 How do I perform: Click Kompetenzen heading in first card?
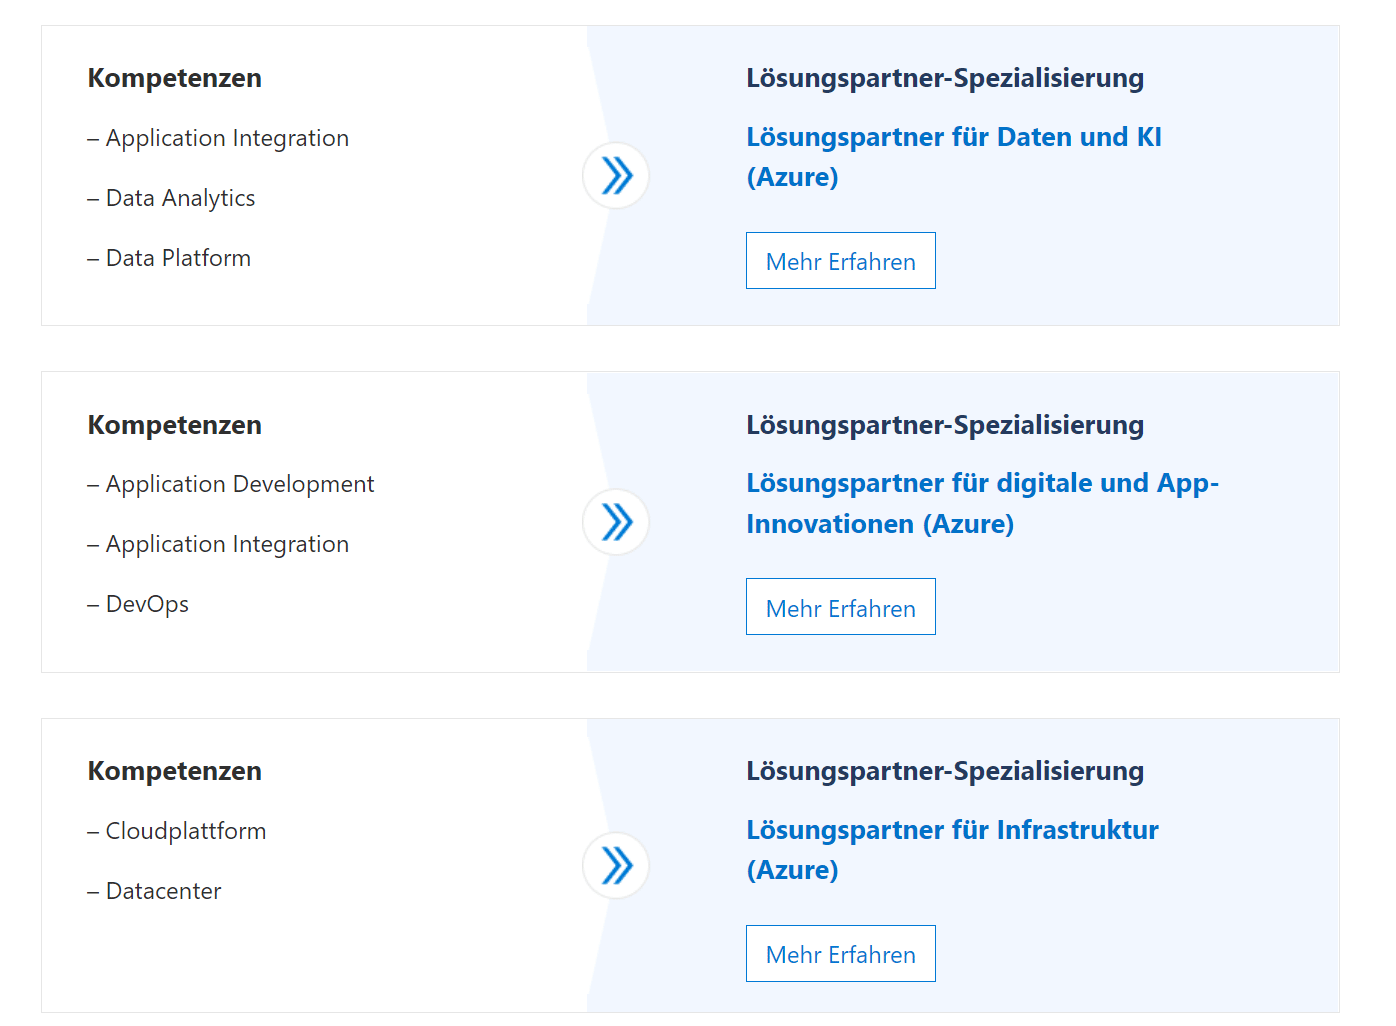(175, 78)
